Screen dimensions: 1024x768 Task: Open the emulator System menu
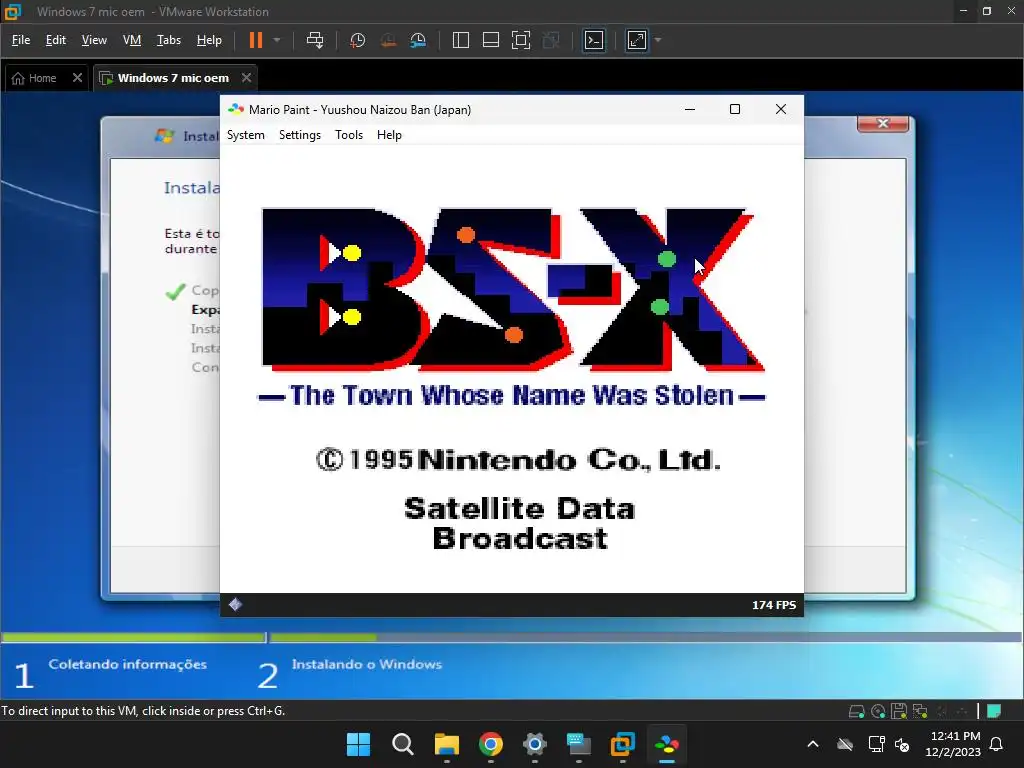[x=246, y=135]
